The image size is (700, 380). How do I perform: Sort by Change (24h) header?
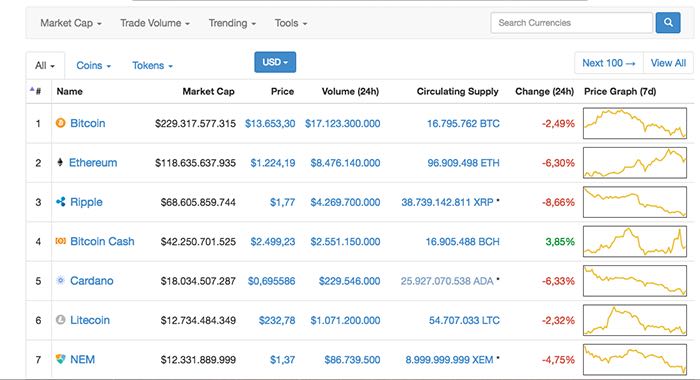click(x=544, y=91)
